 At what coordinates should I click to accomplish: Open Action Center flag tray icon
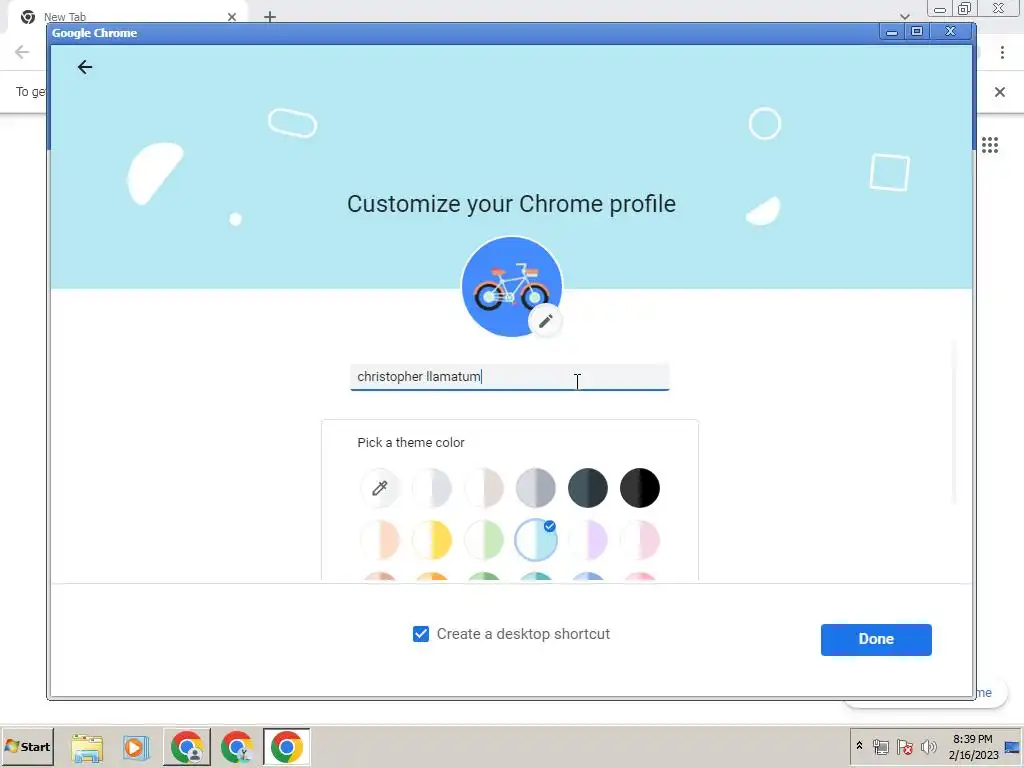point(904,746)
